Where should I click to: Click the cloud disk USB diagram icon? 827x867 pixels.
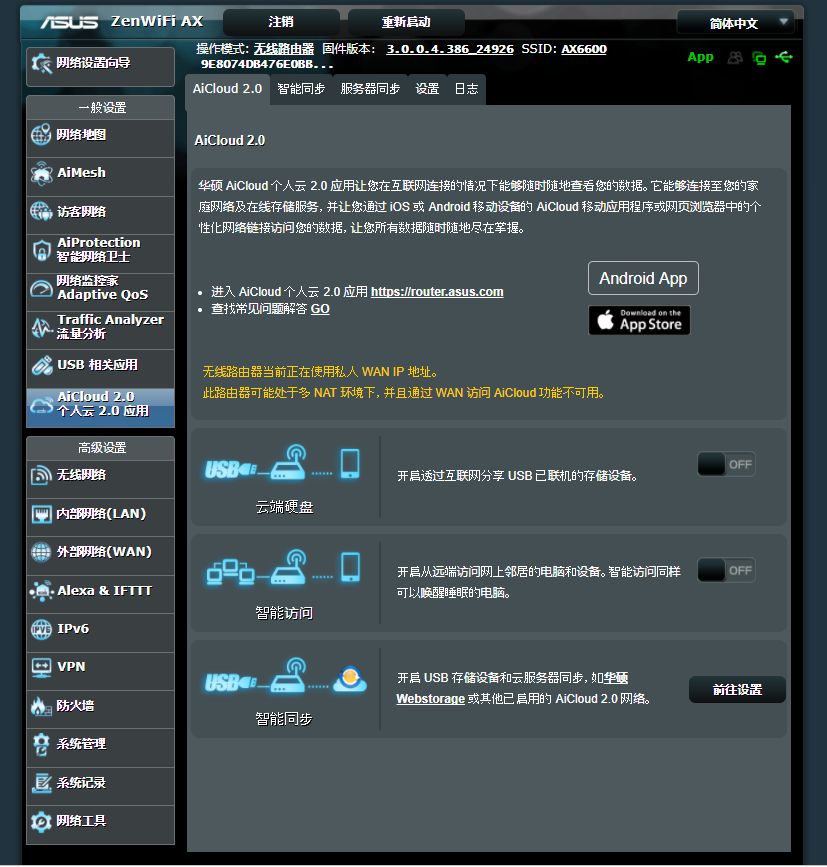(282, 463)
